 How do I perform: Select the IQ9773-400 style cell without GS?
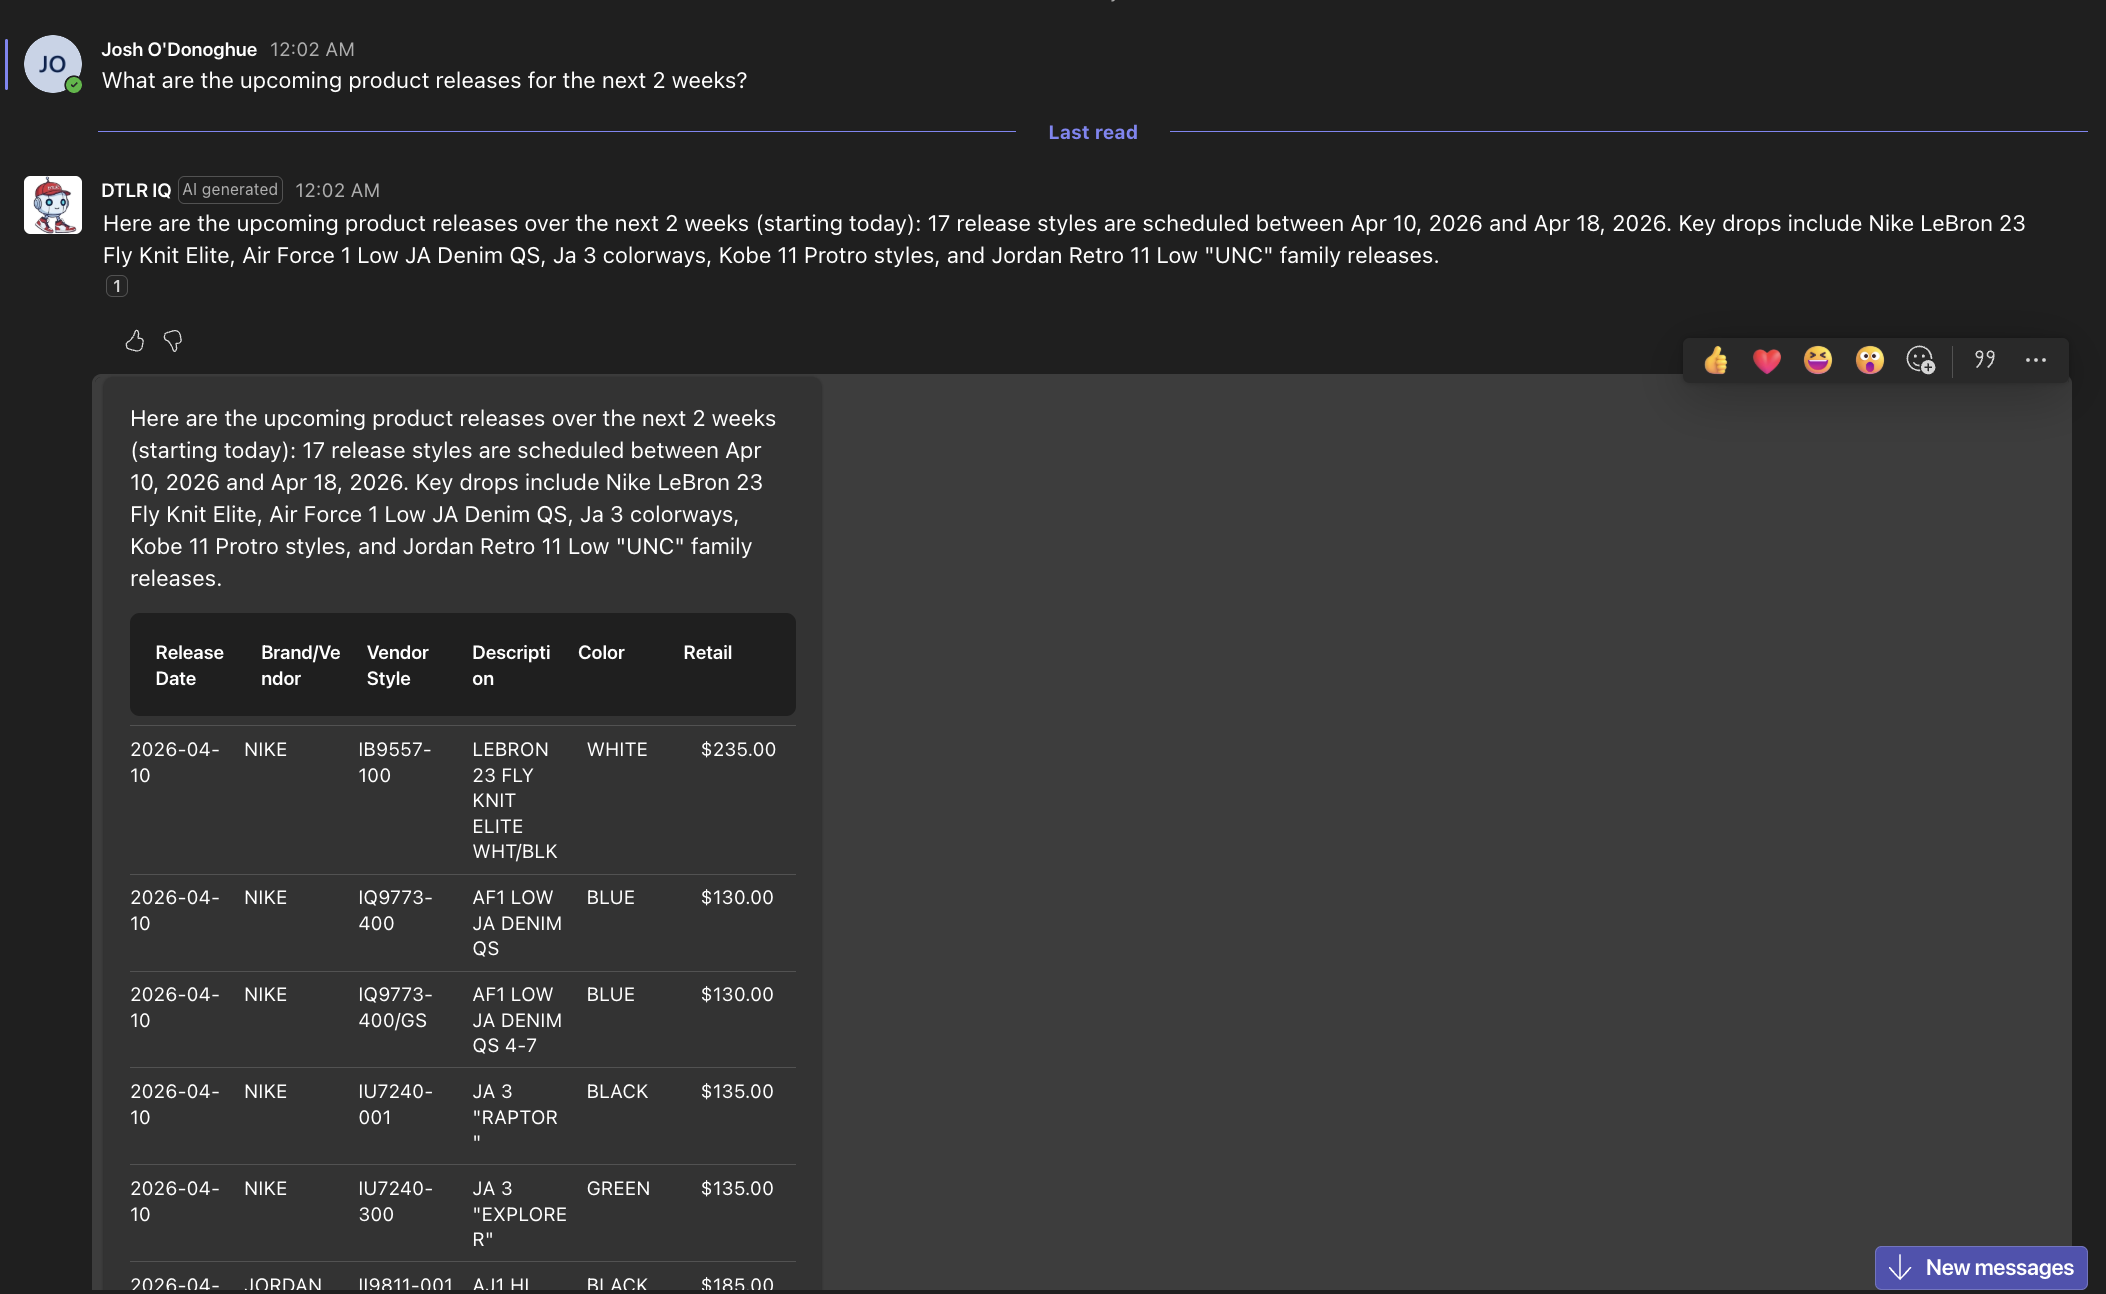coord(395,910)
